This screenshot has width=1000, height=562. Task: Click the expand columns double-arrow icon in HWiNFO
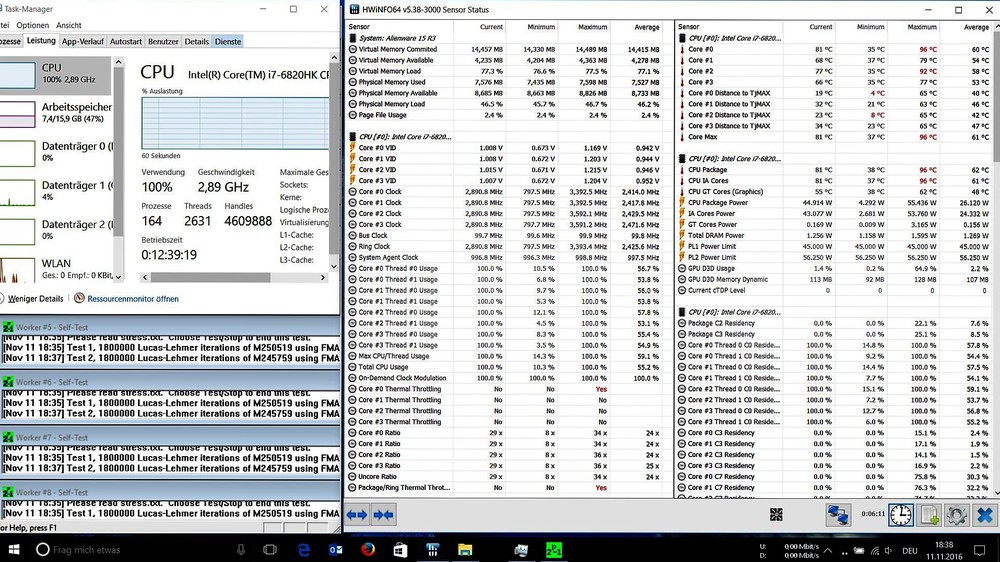358,514
